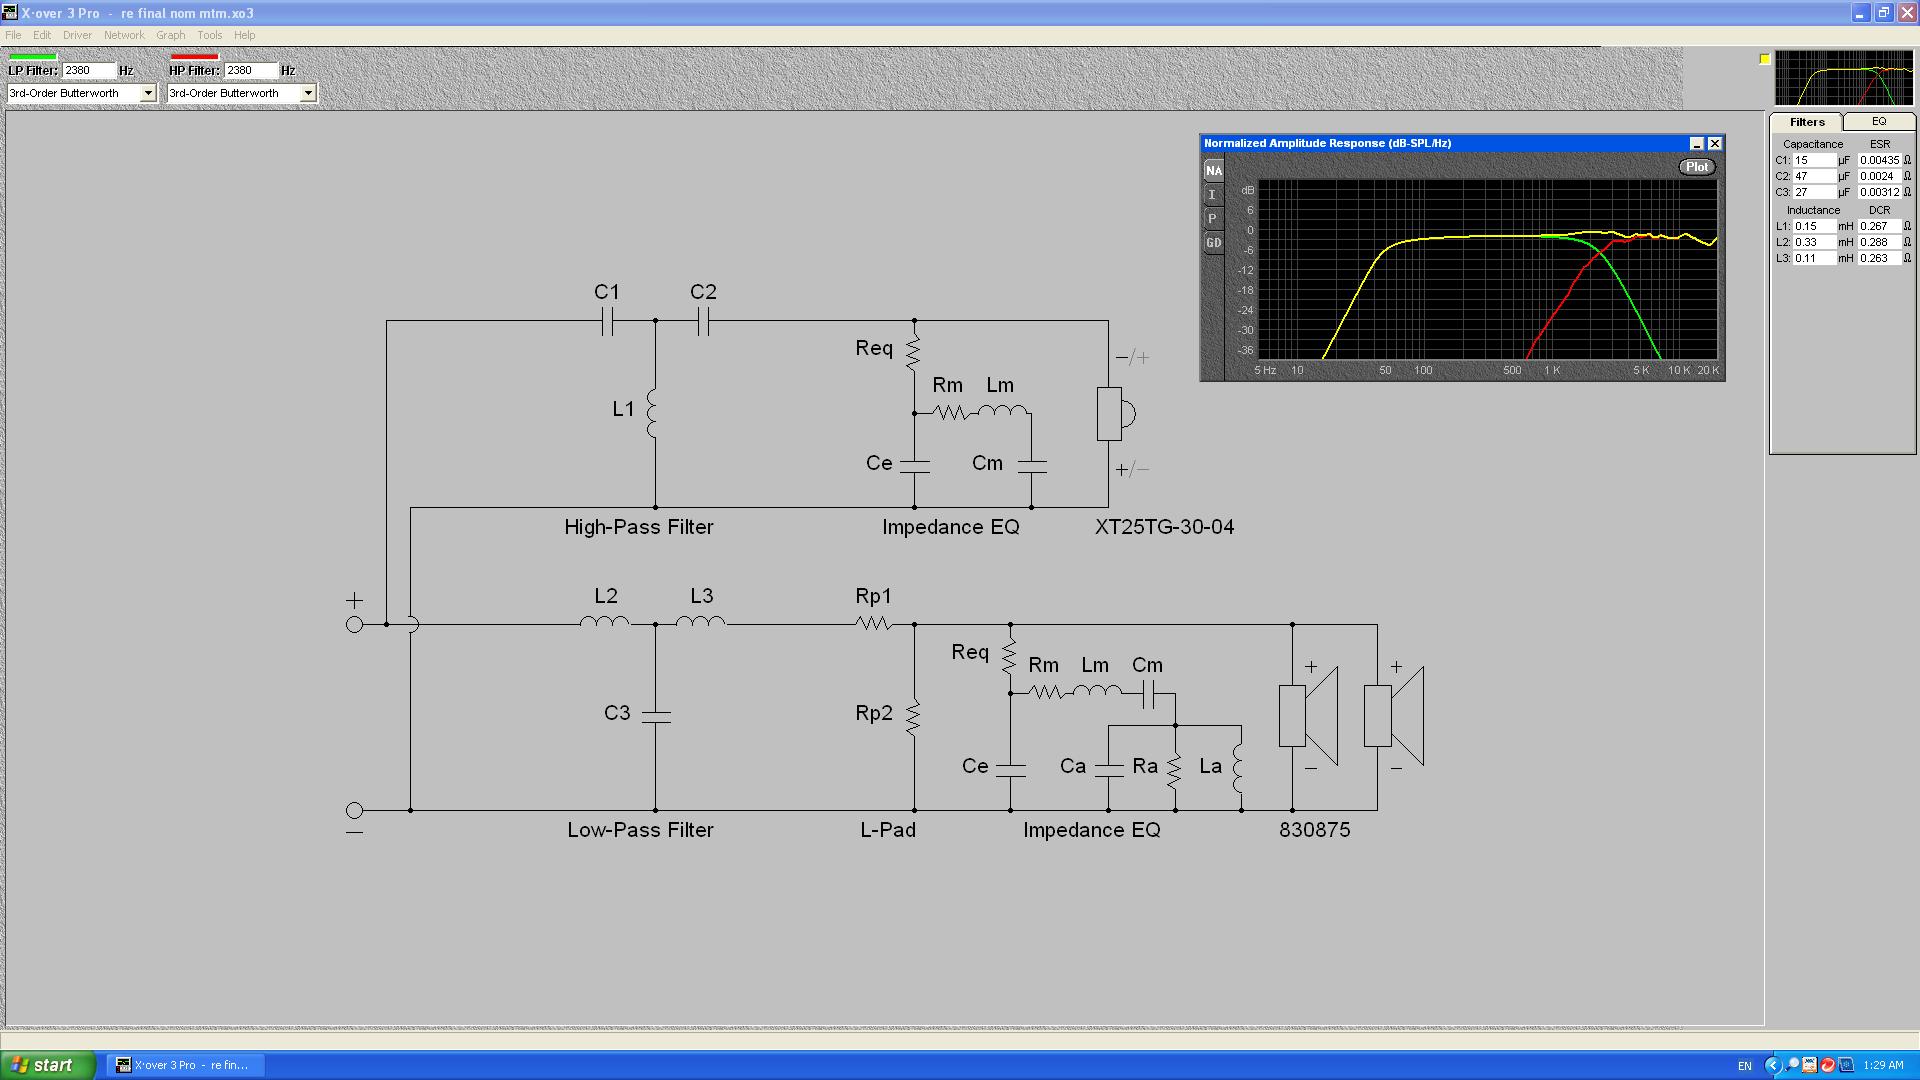1920x1080 pixels.
Task: Click the L2 inductance value field
Action: click(x=1814, y=242)
